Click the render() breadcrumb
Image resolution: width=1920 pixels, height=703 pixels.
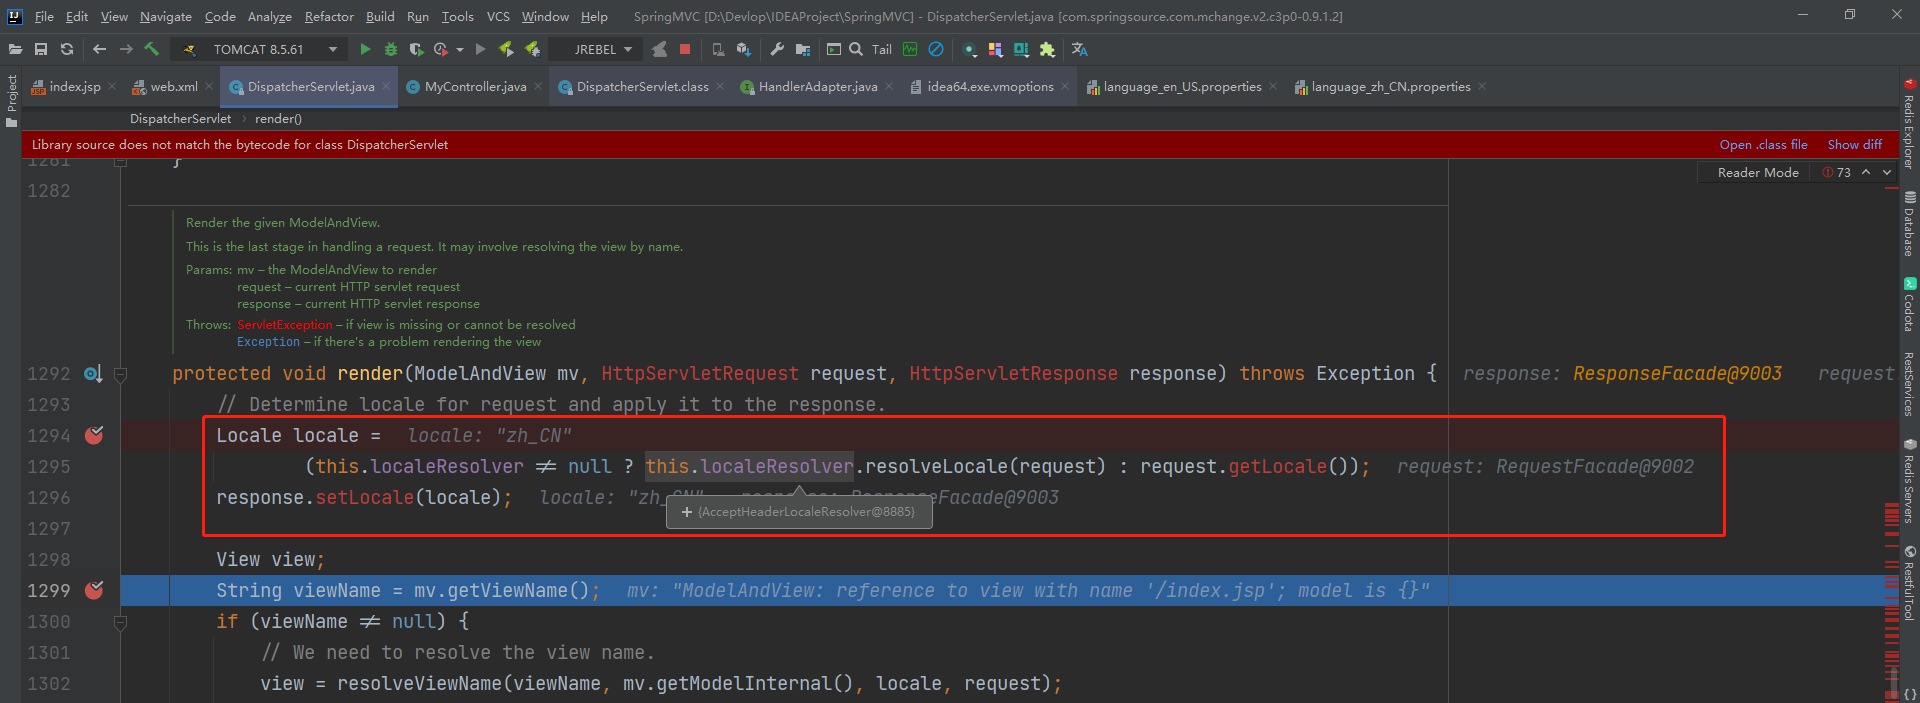[x=278, y=119]
